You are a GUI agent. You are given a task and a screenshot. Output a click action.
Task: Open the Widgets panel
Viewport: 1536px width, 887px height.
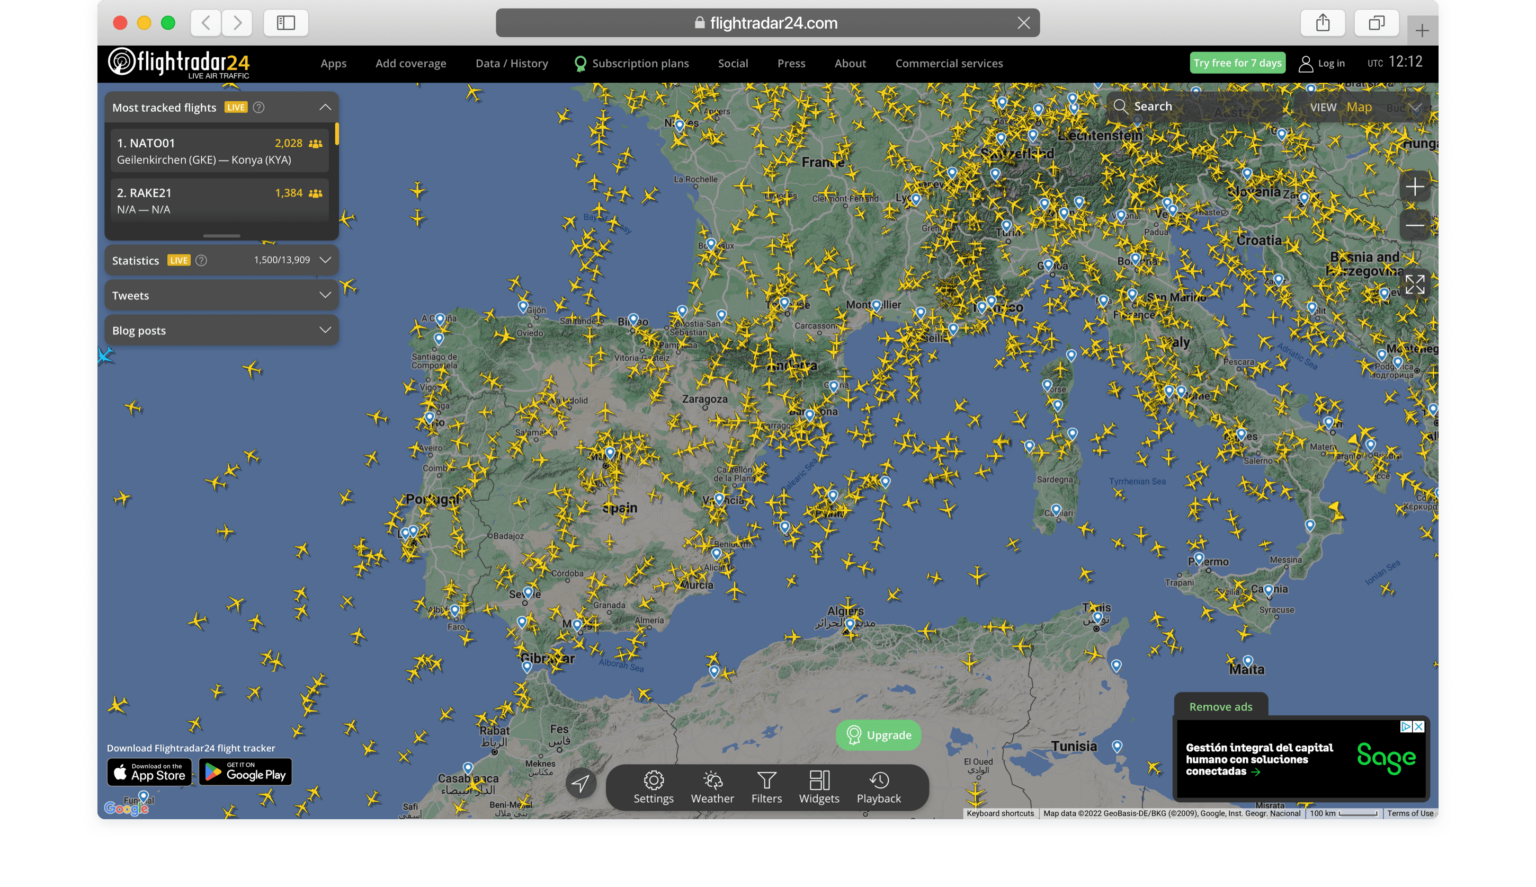(819, 788)
